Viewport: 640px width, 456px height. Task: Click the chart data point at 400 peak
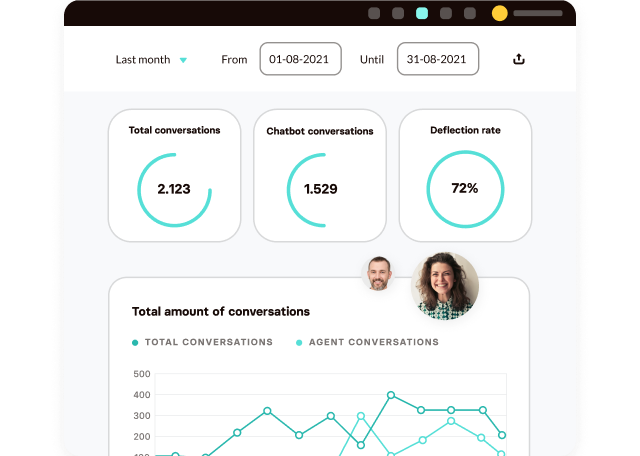tap(391, 395)
